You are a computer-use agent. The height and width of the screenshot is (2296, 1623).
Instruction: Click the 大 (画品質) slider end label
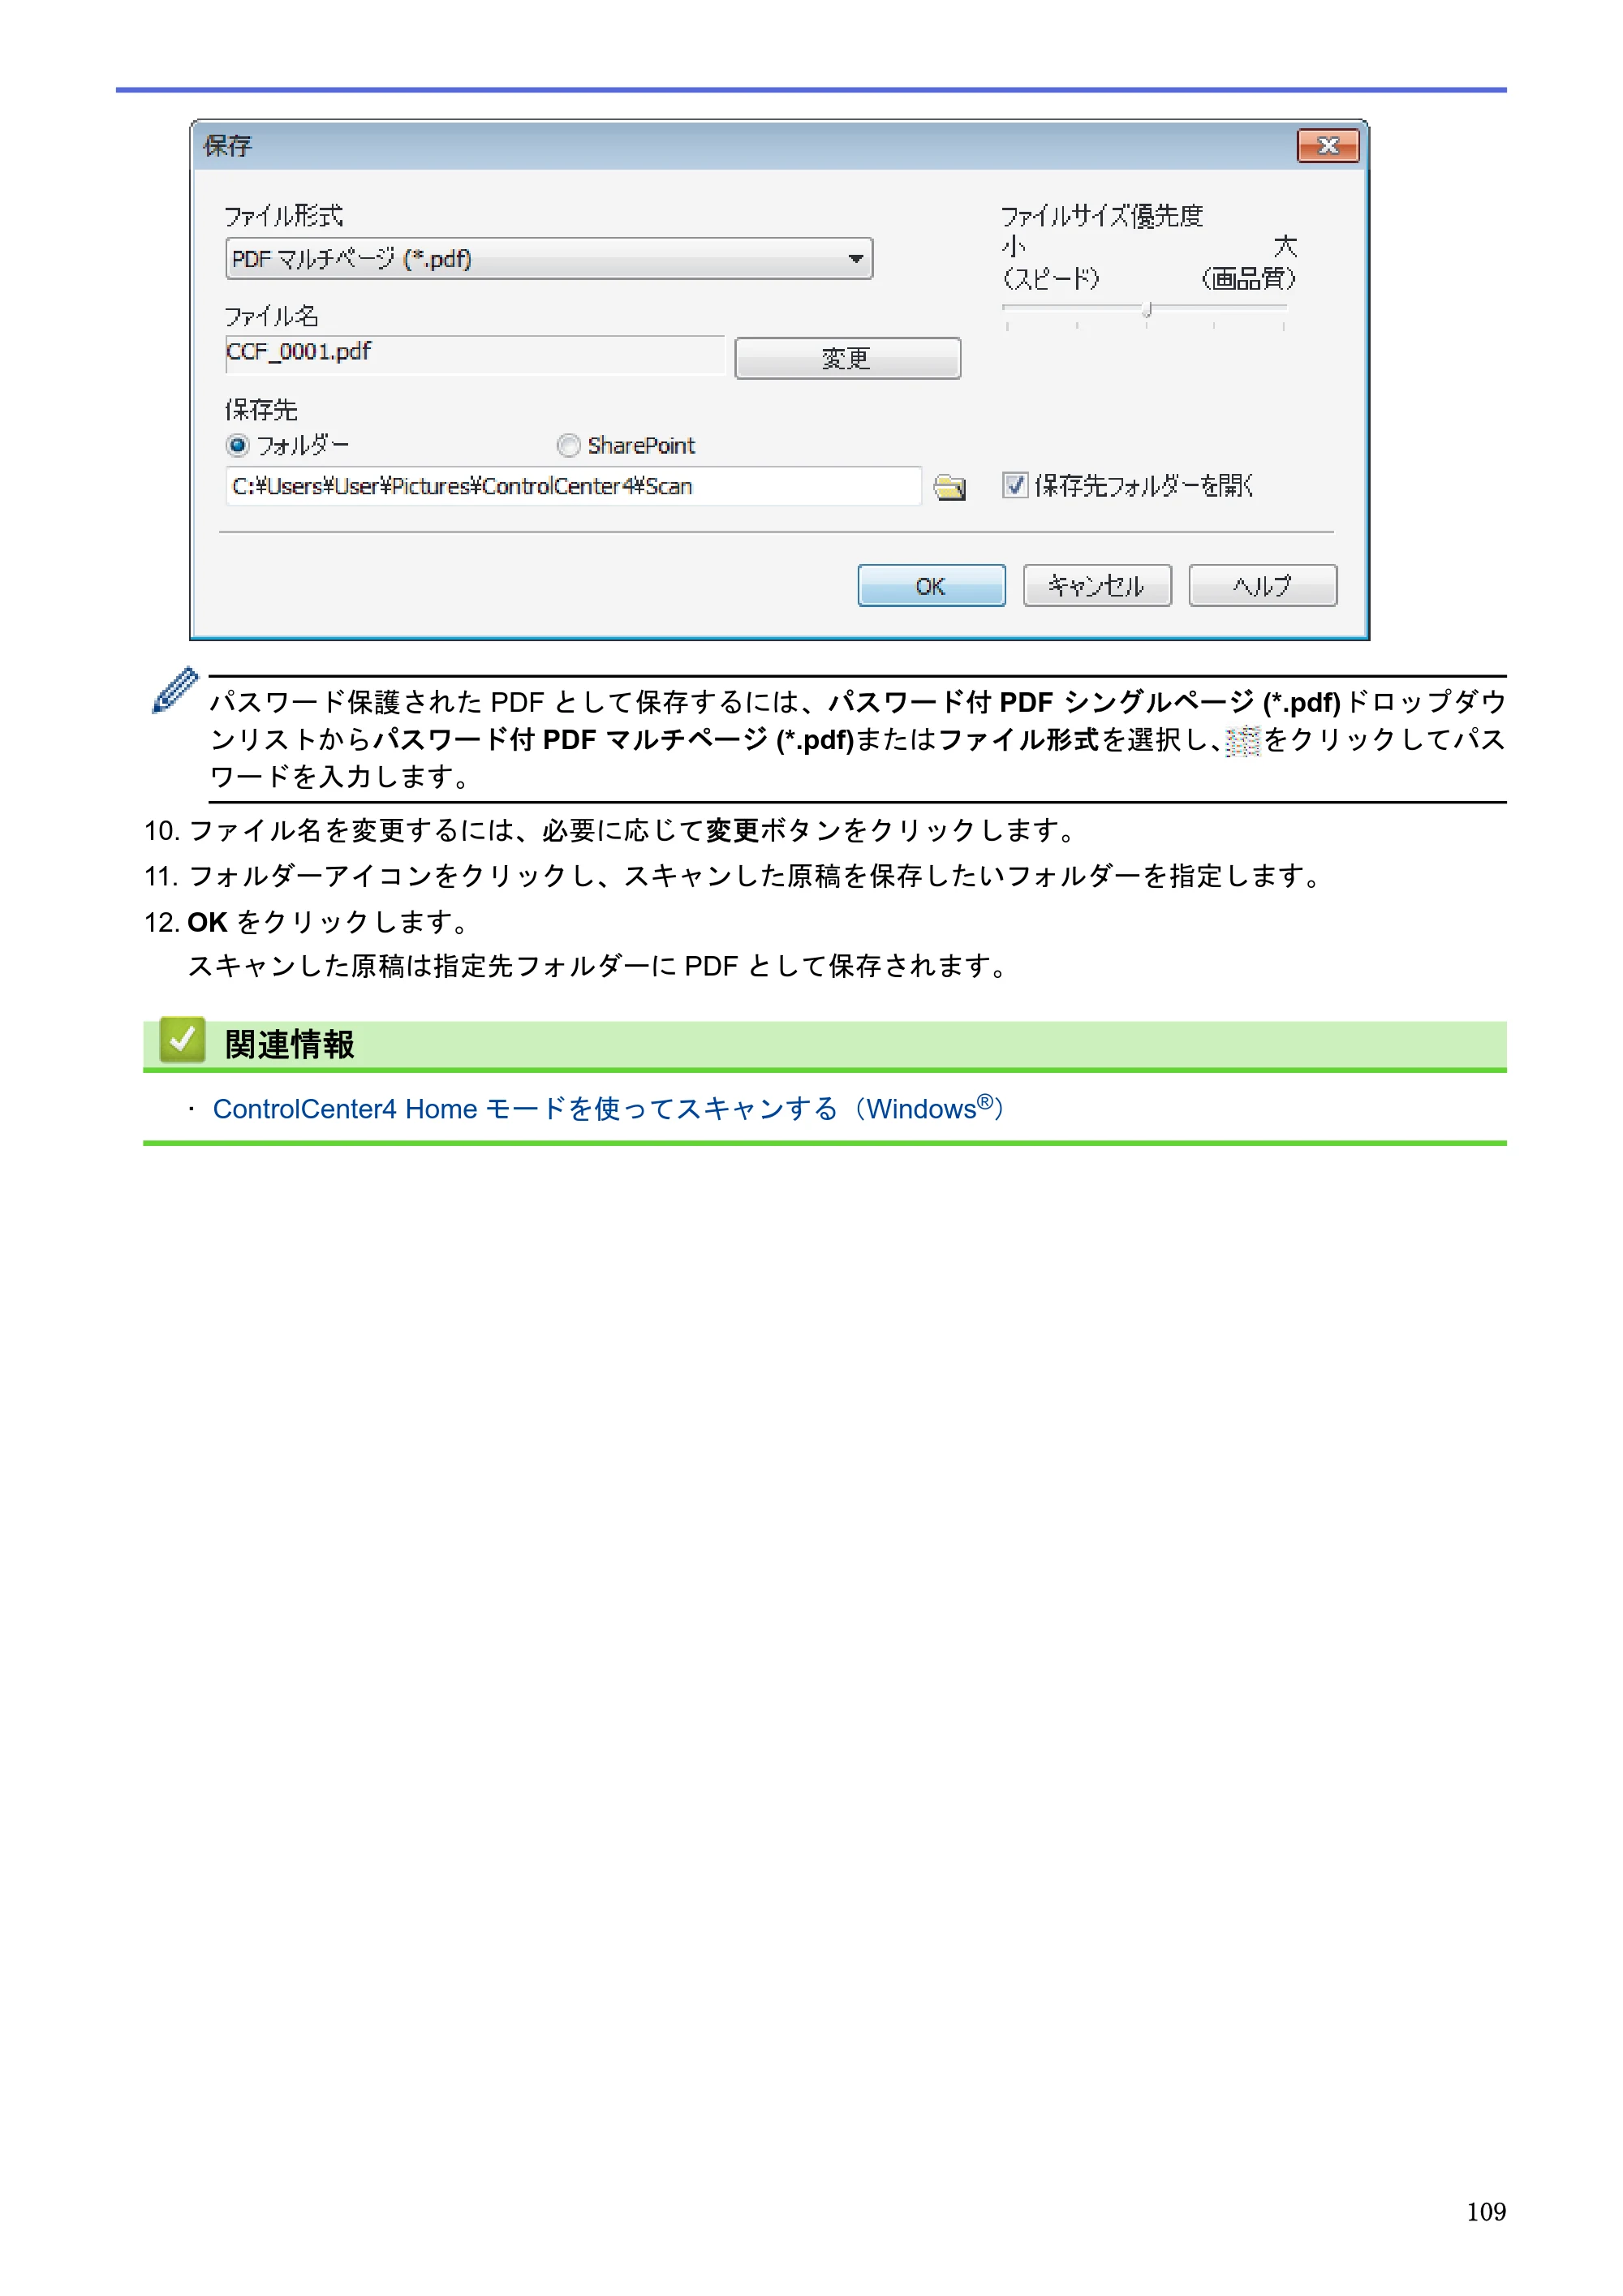click(x=1249, y=262)
